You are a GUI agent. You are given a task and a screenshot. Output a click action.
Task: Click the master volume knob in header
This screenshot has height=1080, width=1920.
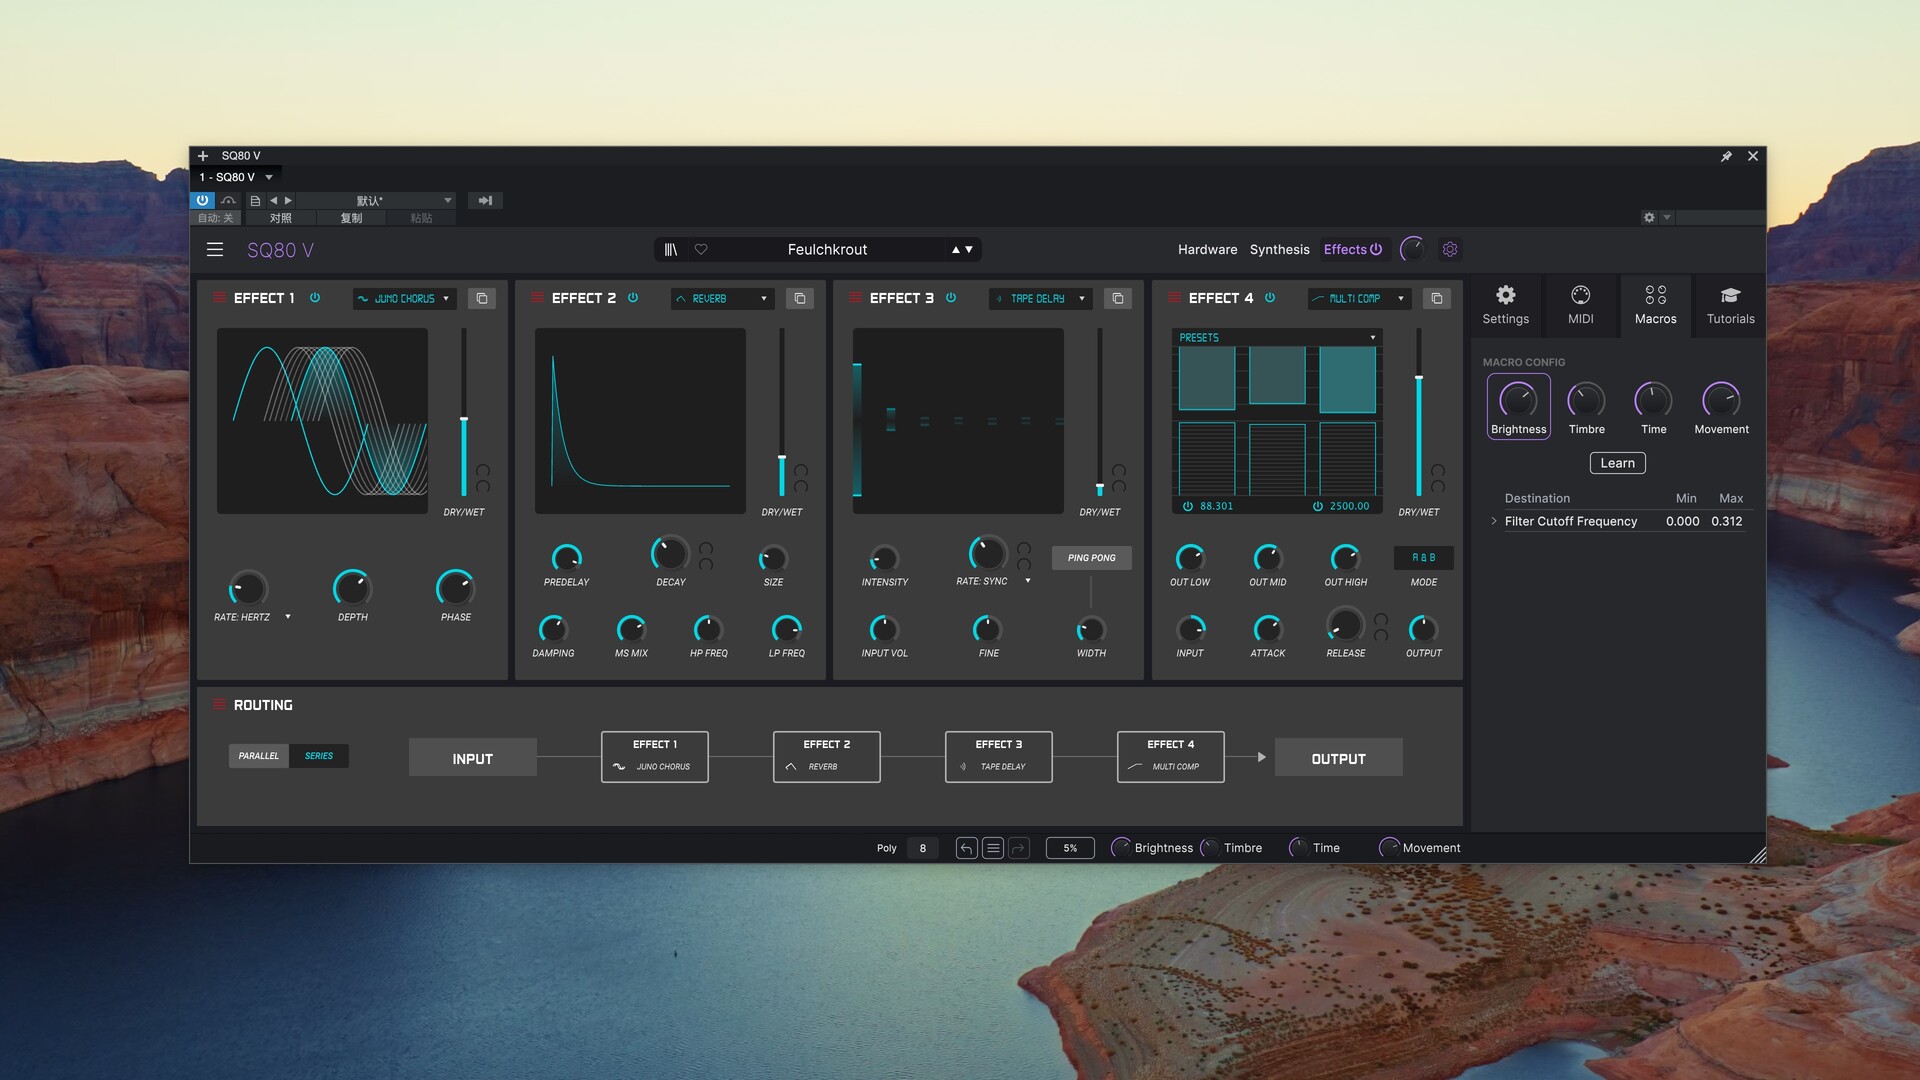(x=1412, y=249)
